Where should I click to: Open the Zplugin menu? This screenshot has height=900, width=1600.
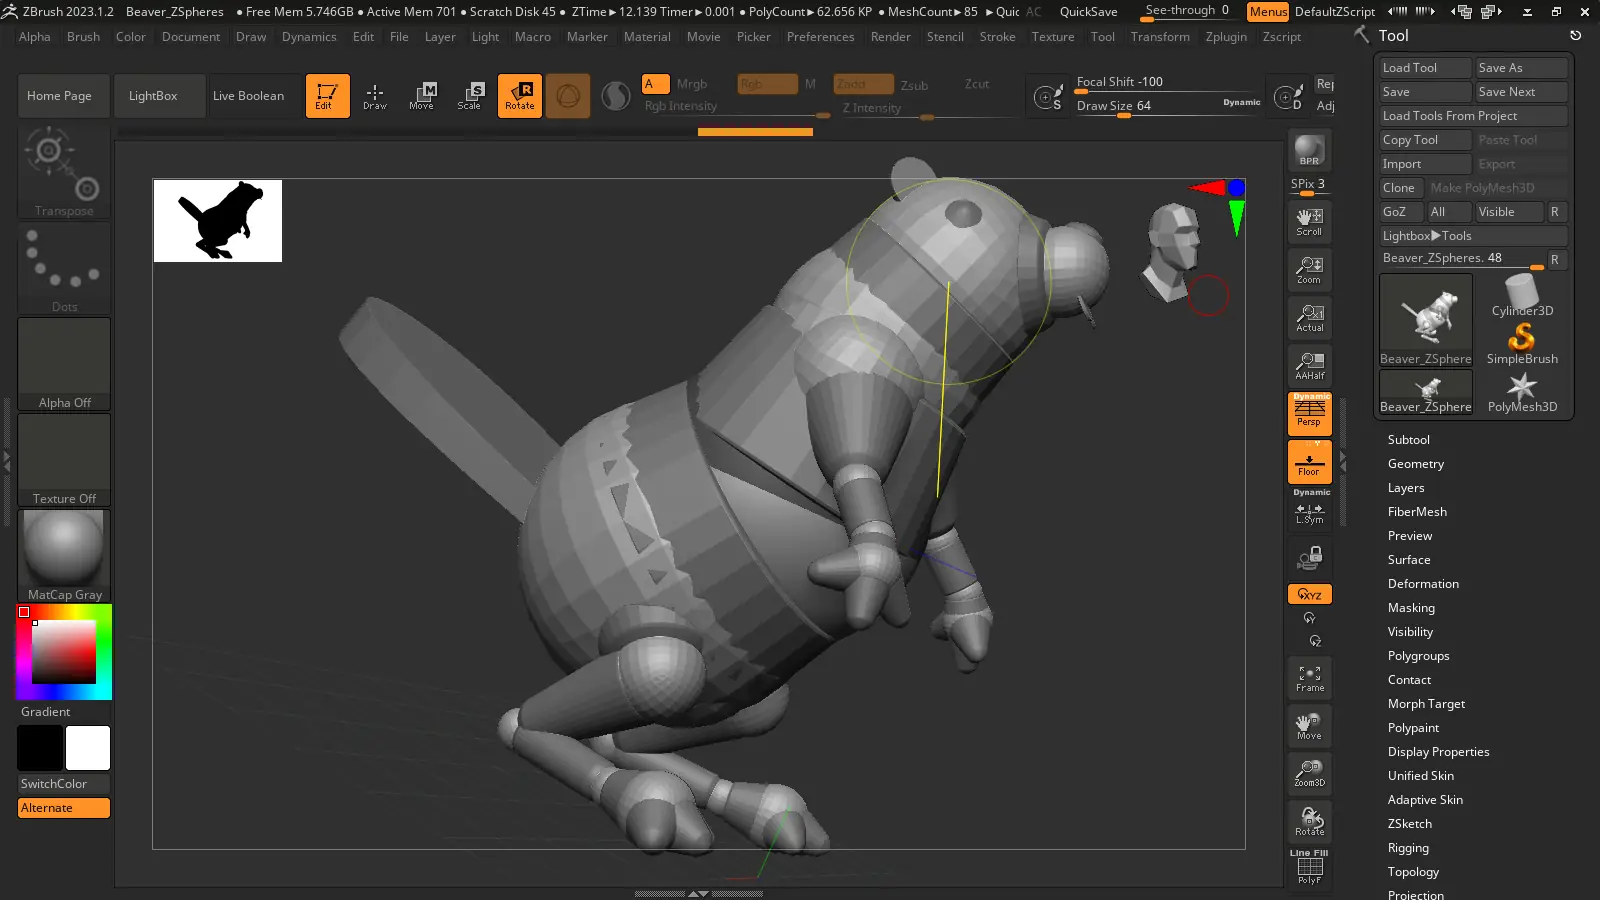point(1226,37)
